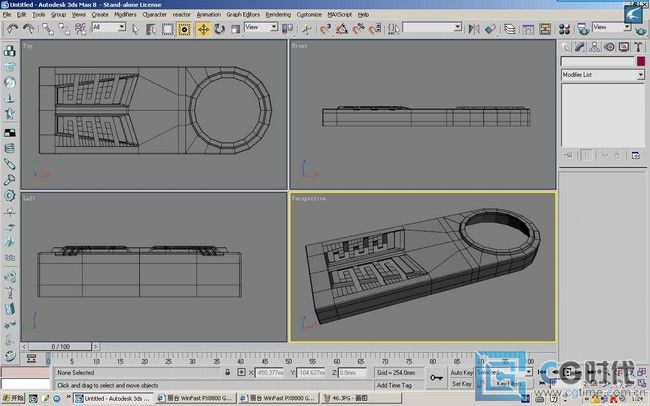This screenshot has height=406, width=650.
Task: Open the Layer Manager
Action: point(509,29)
